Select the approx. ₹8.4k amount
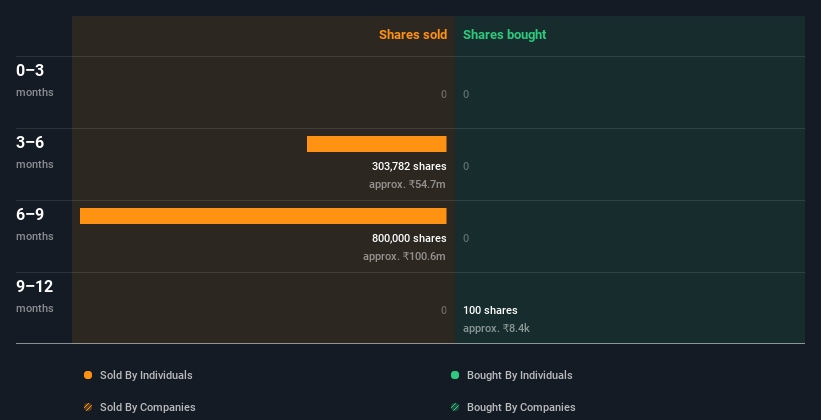The height and width of the screenshot is (420, 821). coord(496,328)
